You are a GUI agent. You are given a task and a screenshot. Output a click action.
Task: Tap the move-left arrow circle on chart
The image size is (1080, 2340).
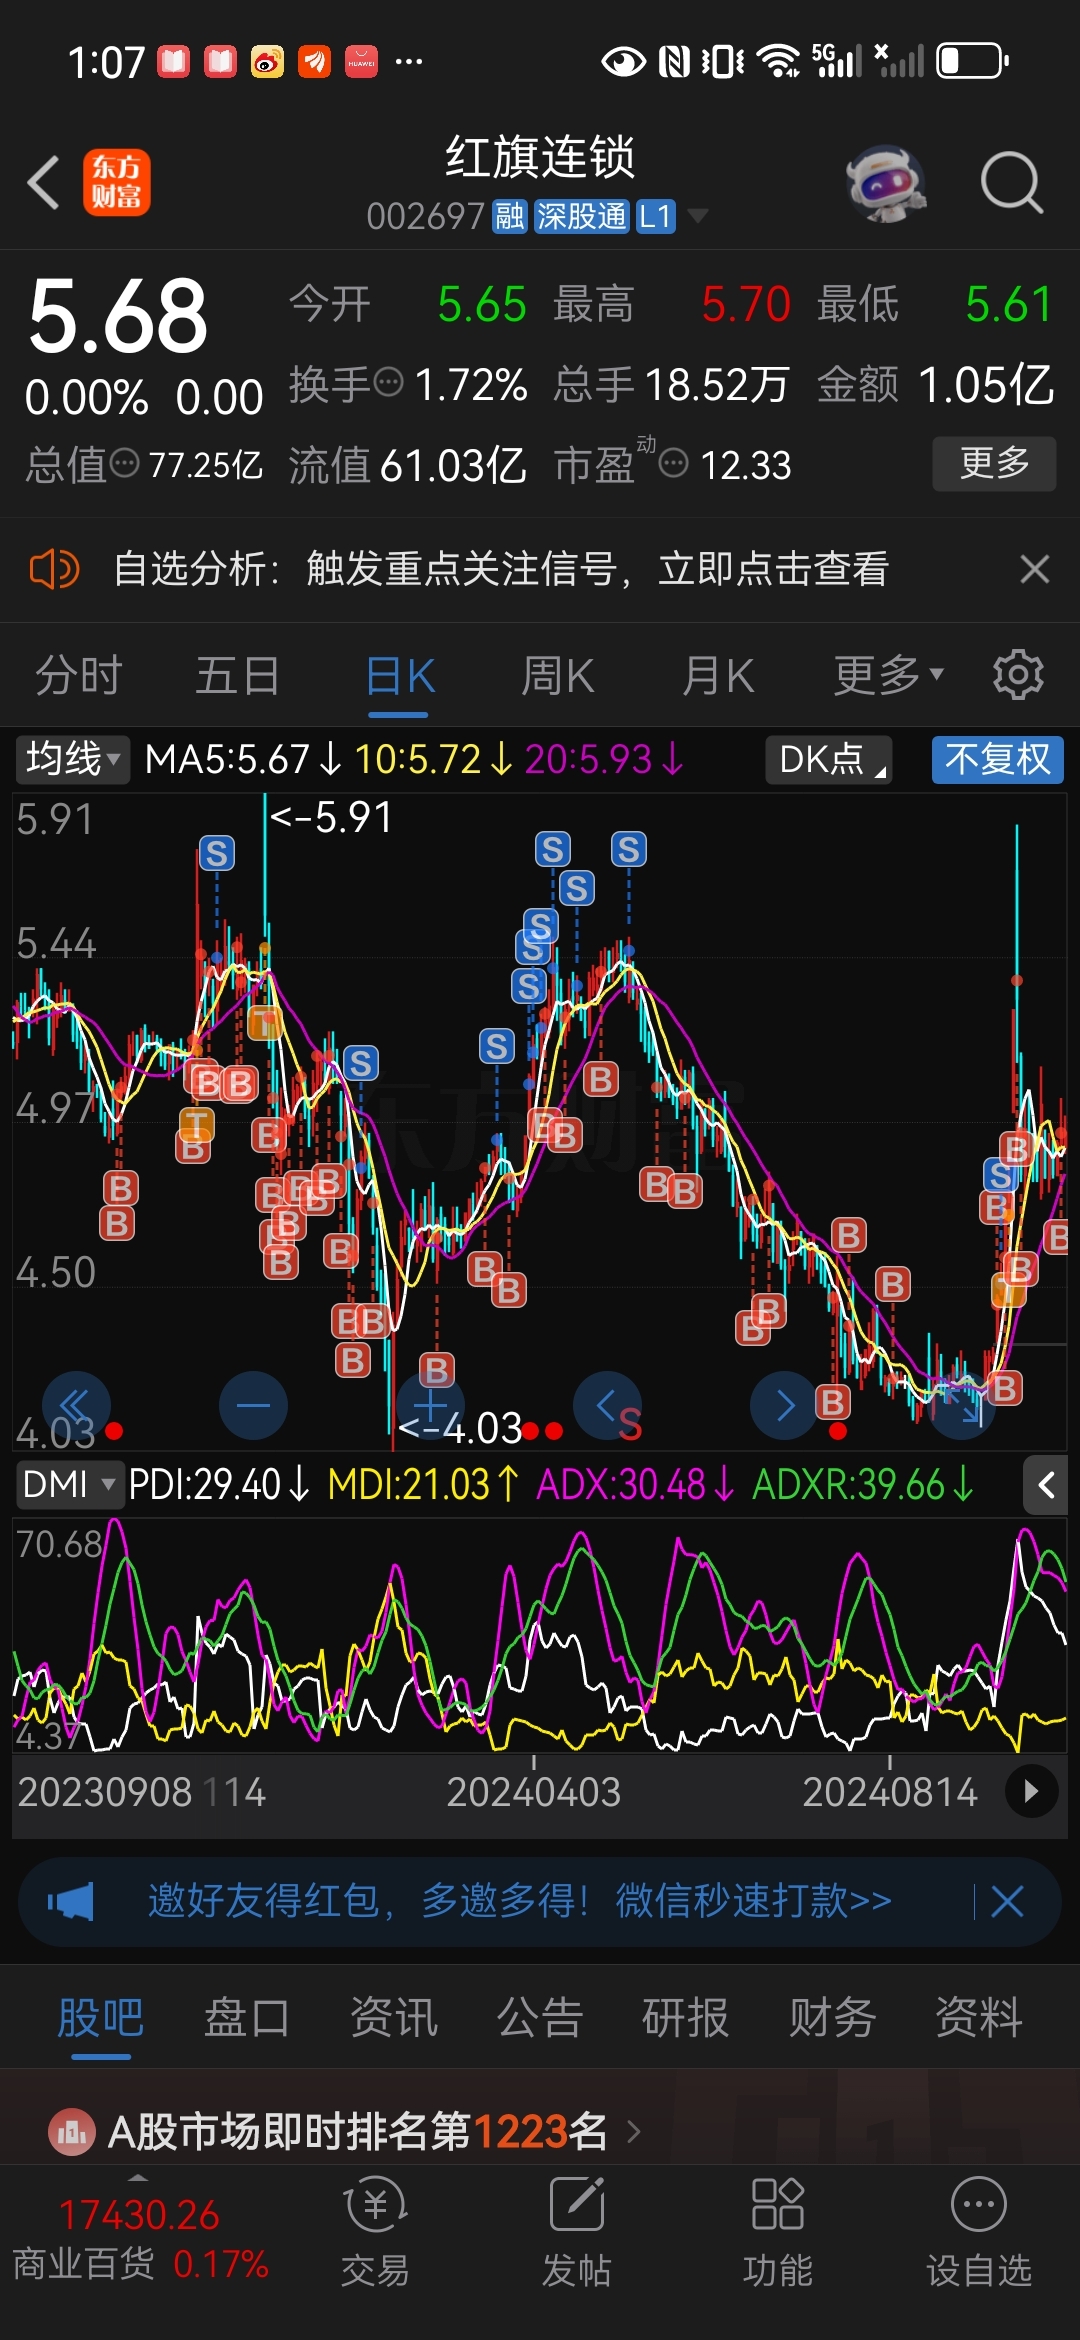point(607,1405)
